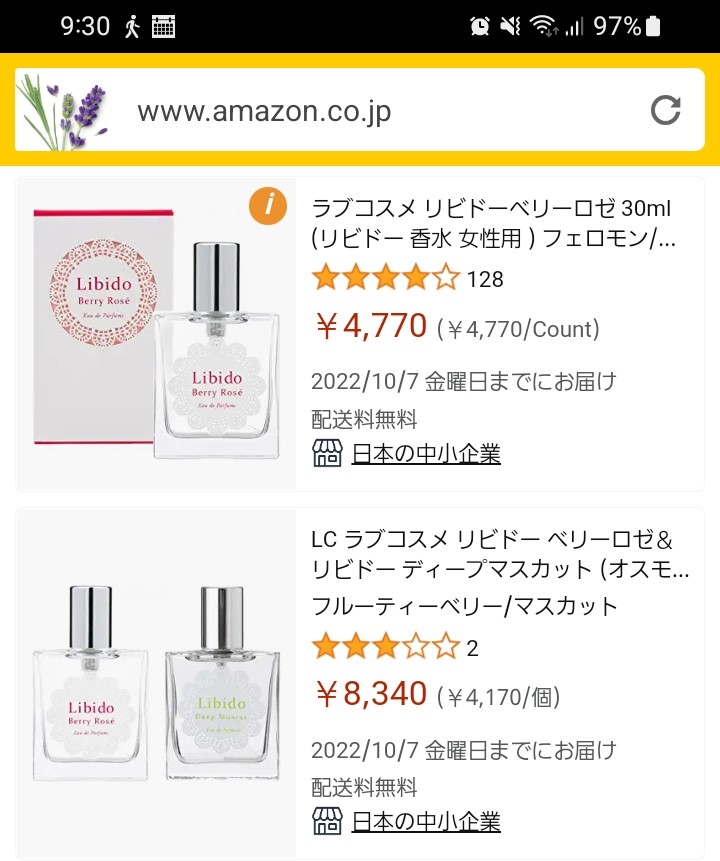Tap the lavender flower icon in address bar
This screenshot has height=861, width=720.
(62, 111)
